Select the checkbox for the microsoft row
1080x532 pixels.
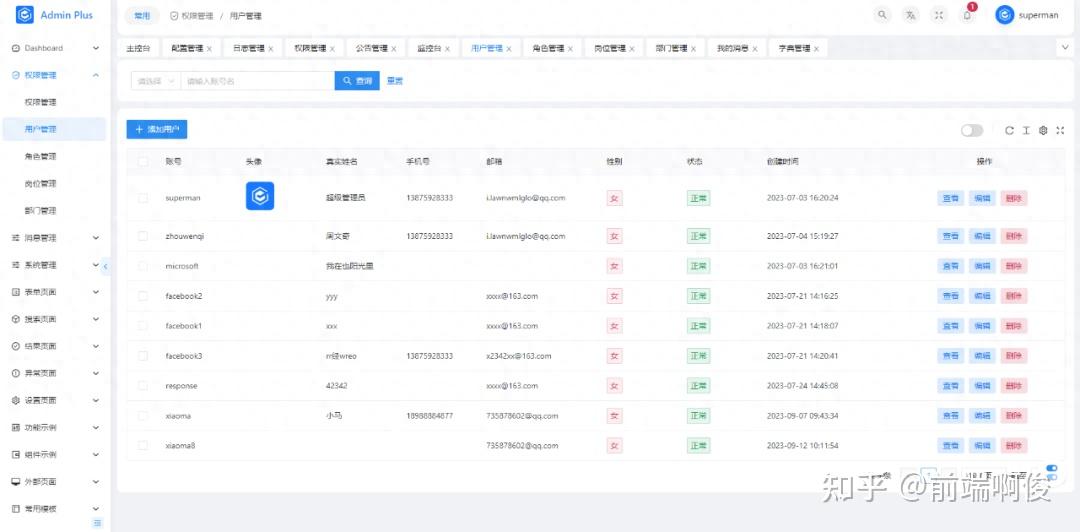point(143,266)
